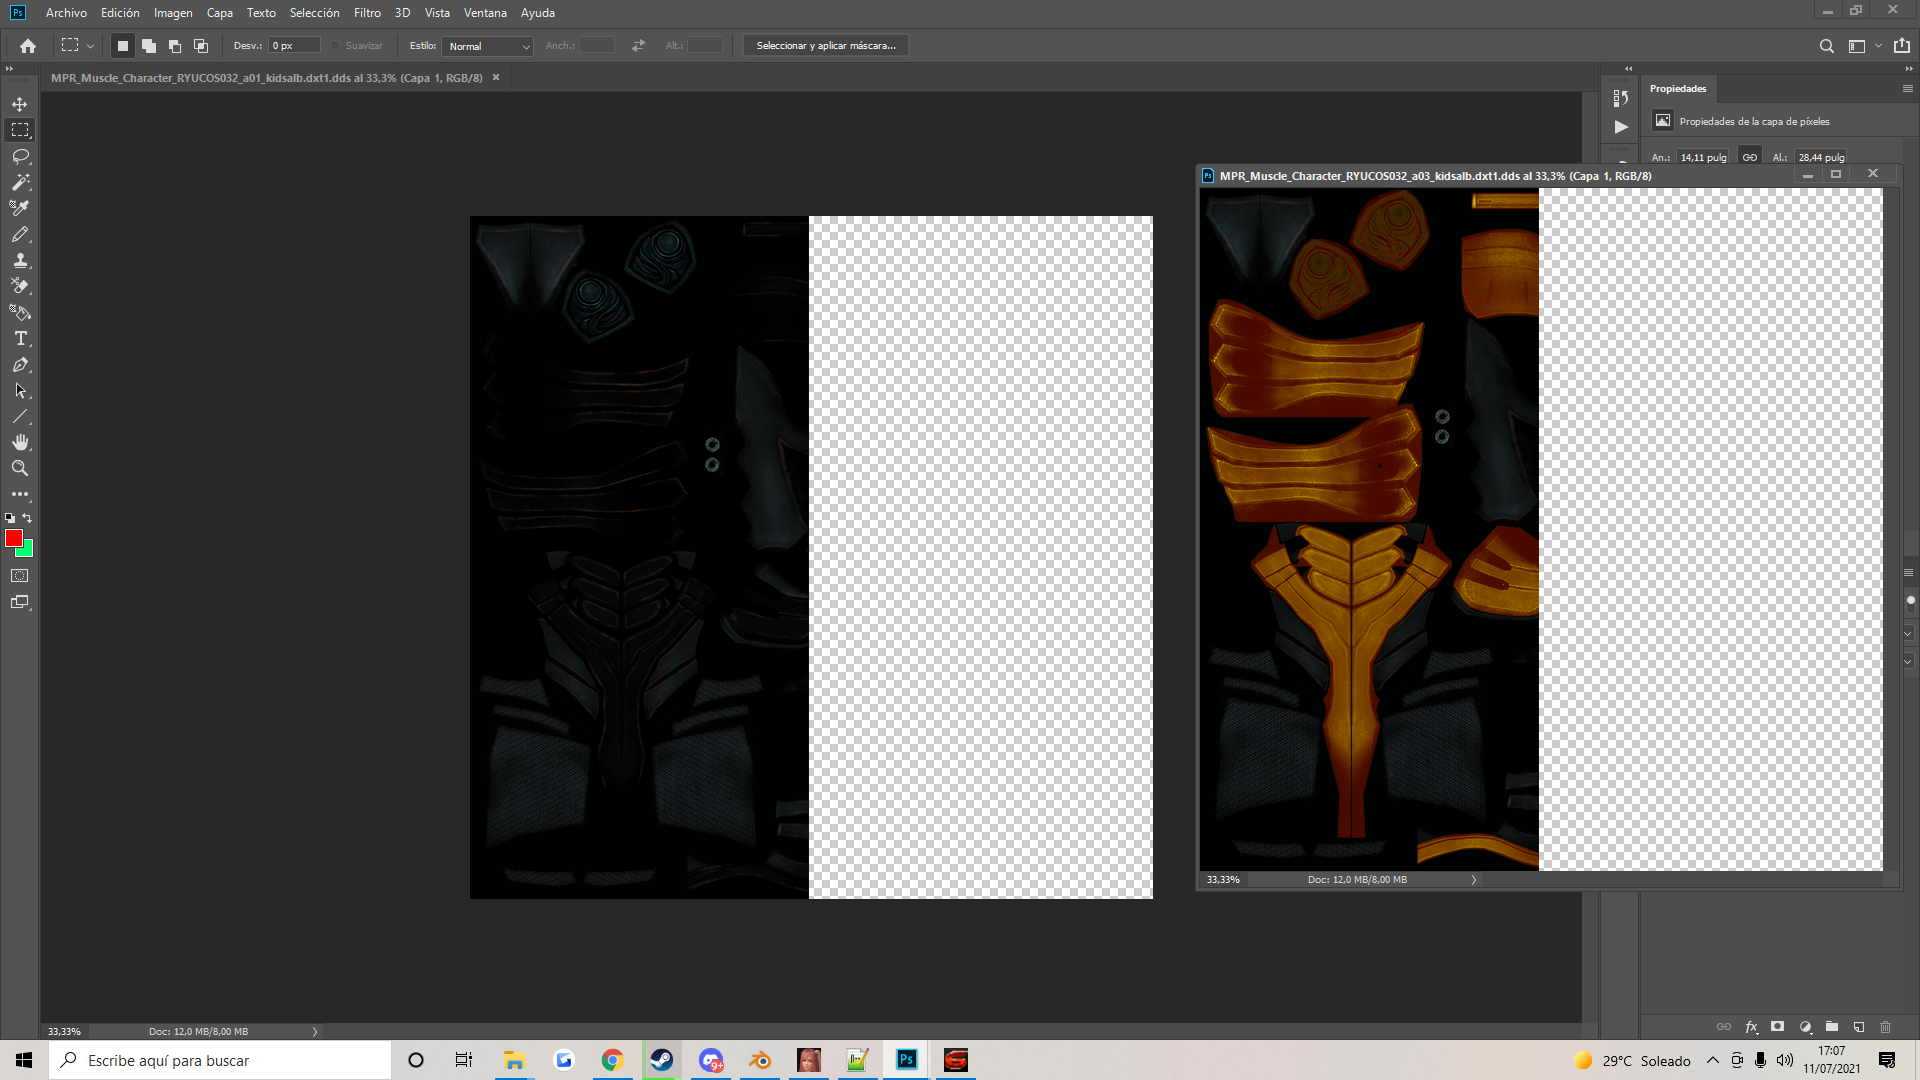Screen dimensions: 1920x1080
Task: Open the Photoshop search icon
Action: click(1826, 46)
